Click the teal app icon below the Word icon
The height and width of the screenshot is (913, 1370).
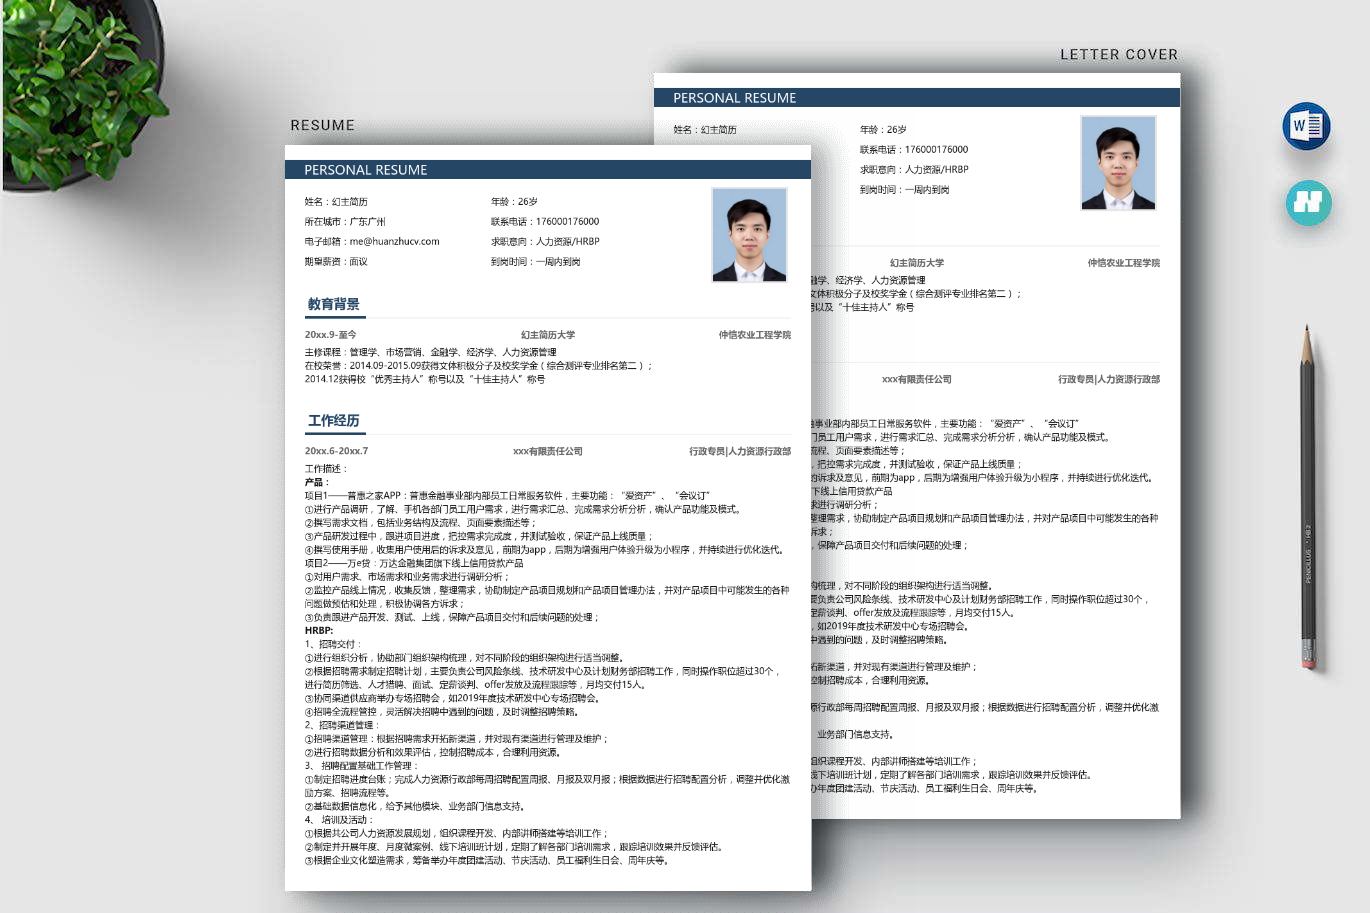pyautogui.click(x=1308, y=202)
